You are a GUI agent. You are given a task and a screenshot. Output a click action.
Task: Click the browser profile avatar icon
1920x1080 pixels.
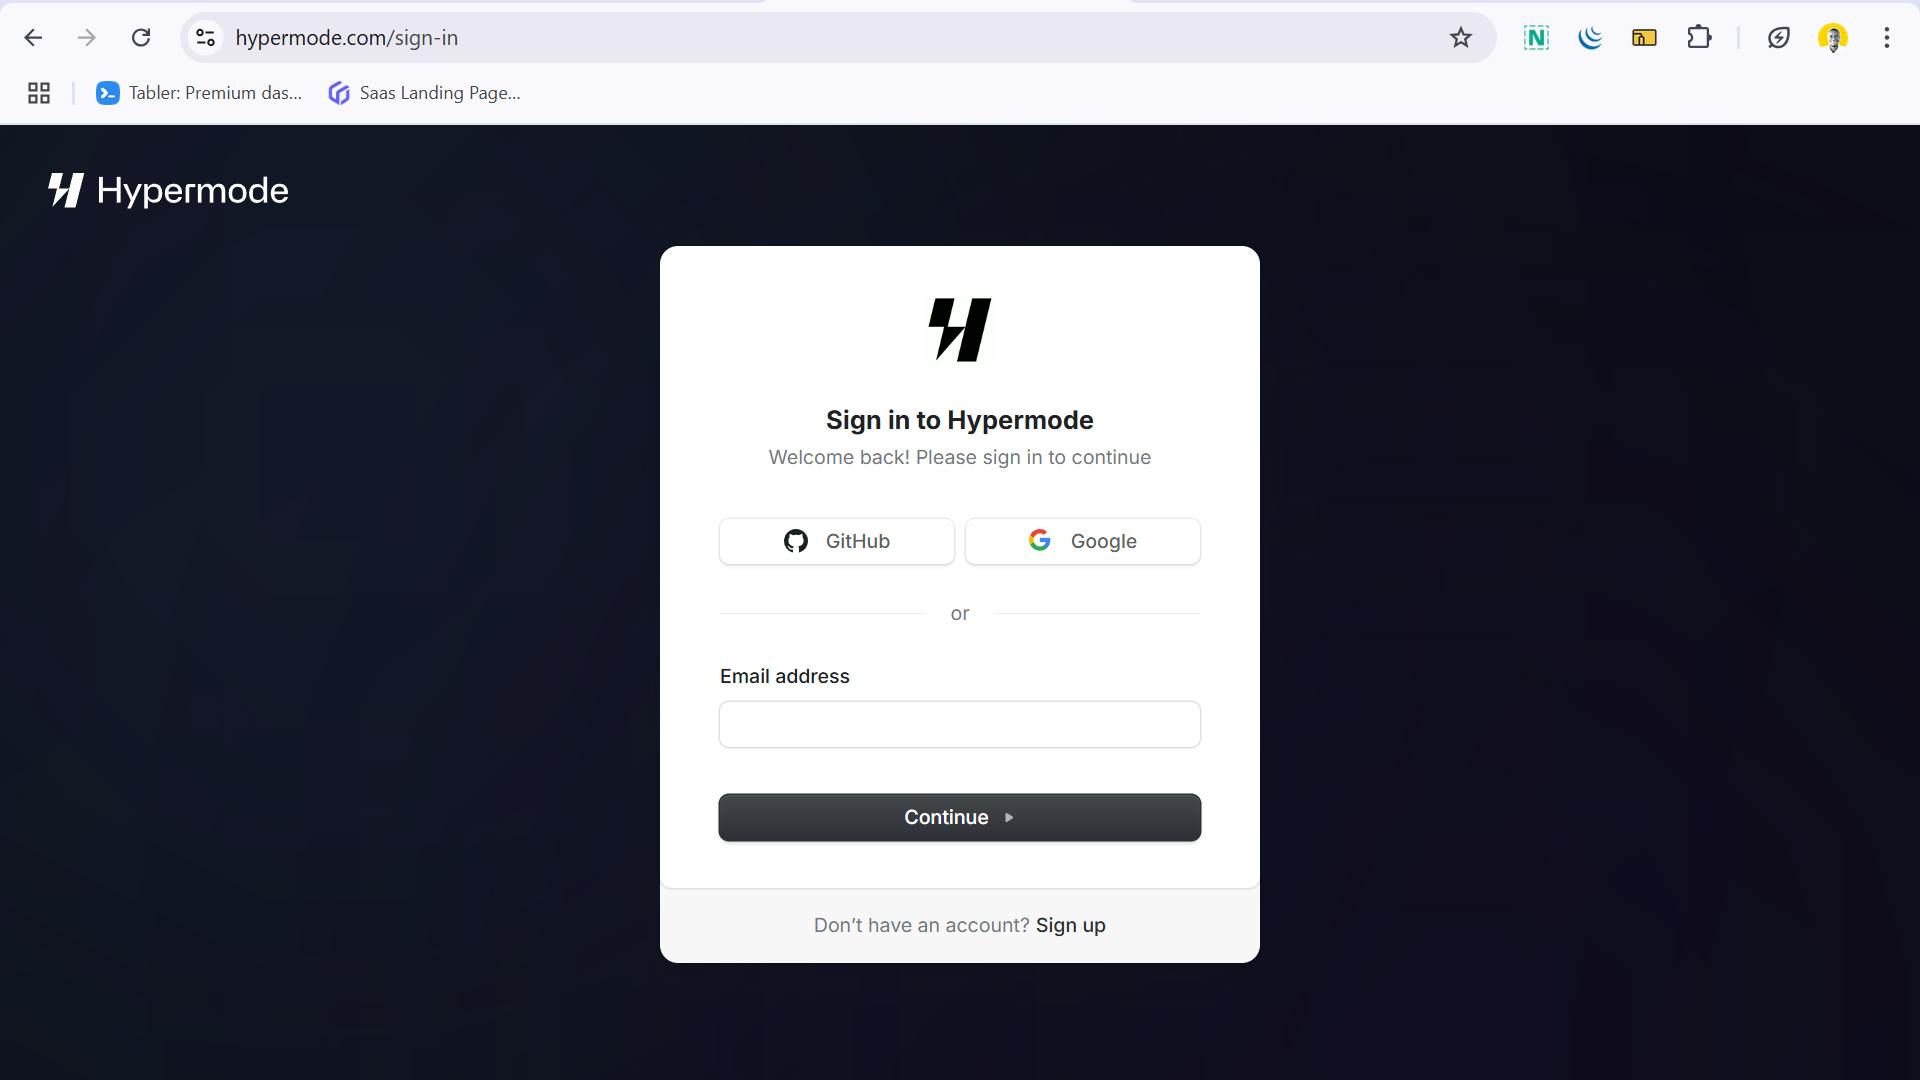pos(1834,37)
